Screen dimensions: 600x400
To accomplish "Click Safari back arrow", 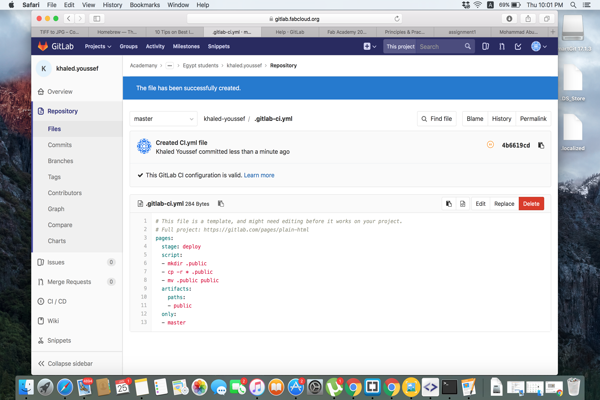I will click(68, 18).
